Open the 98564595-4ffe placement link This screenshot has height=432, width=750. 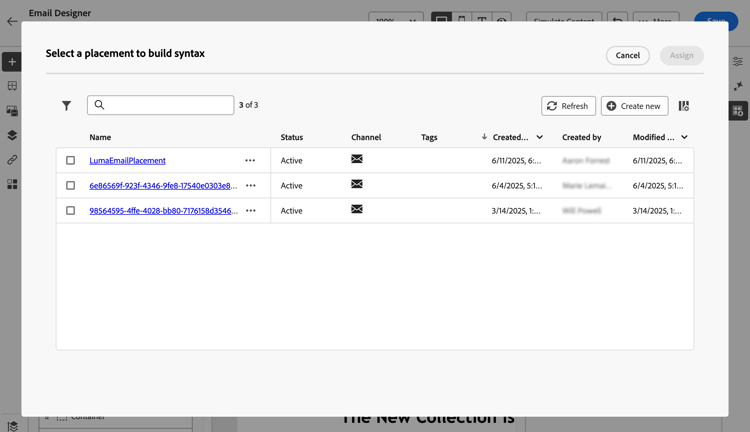point(163,210)
